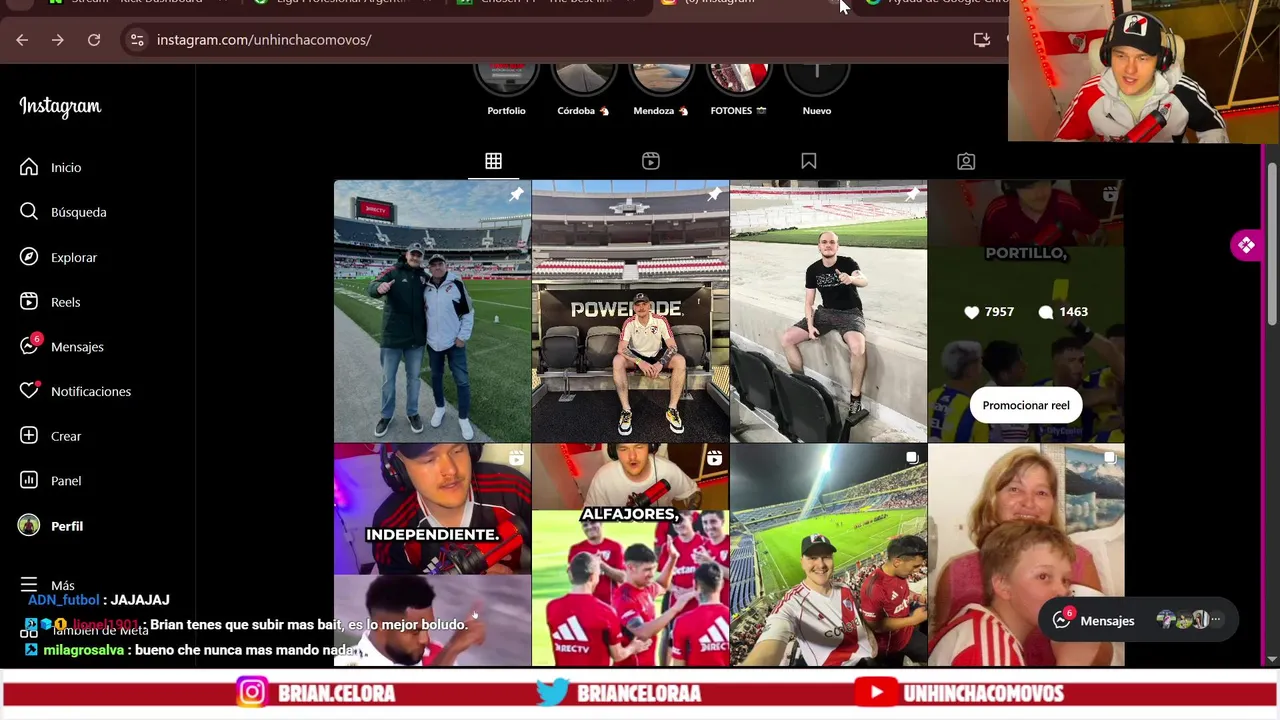Switch to Liga Profesional Argentina tab
The image size is (1280, 720).
[x=340, y=3]
